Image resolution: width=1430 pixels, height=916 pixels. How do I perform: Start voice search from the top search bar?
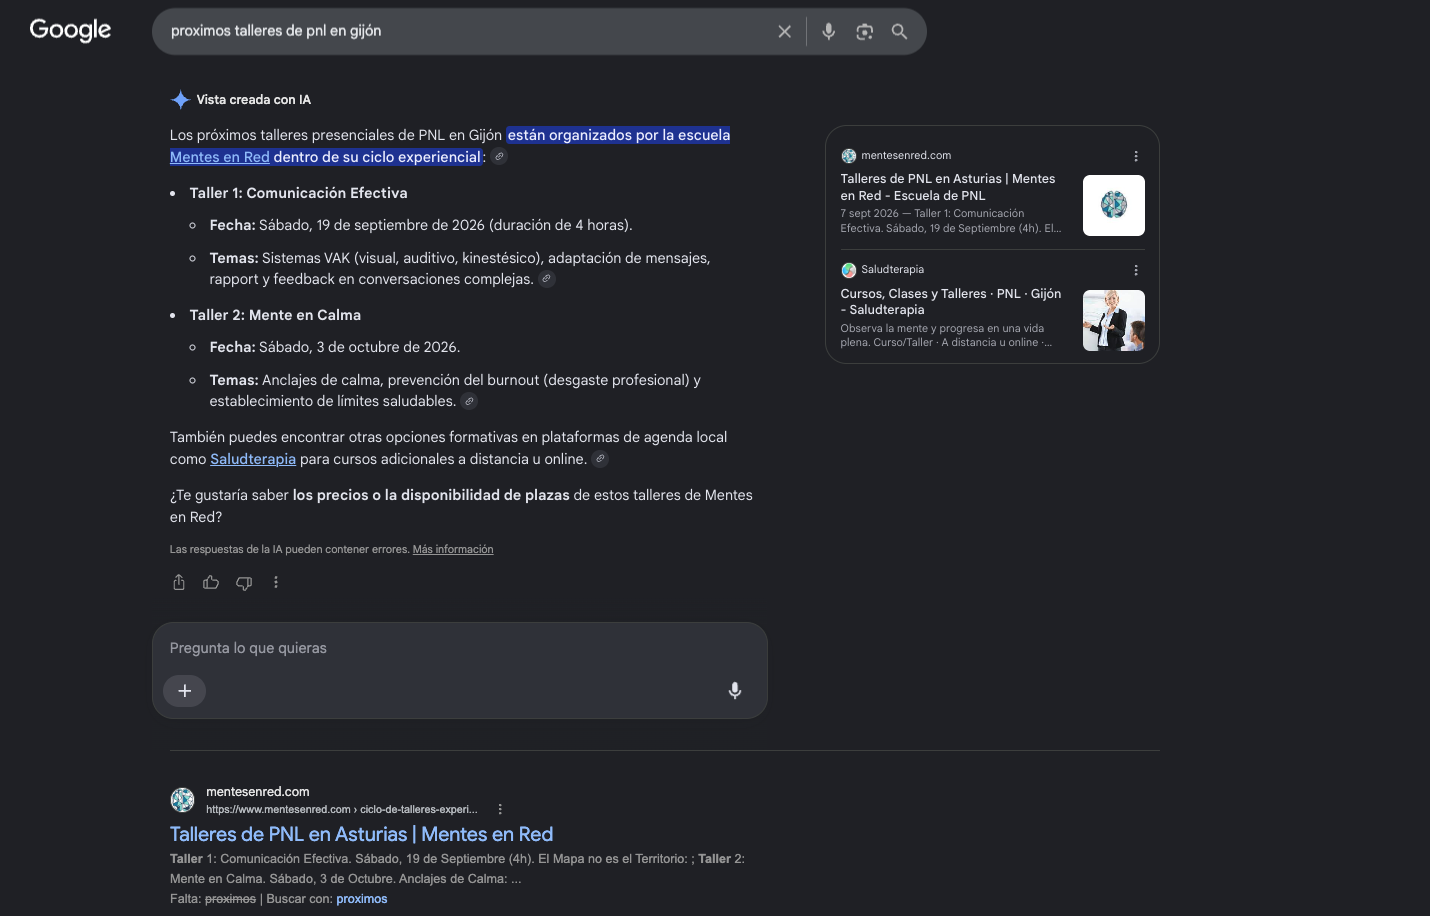pos(828,32)
